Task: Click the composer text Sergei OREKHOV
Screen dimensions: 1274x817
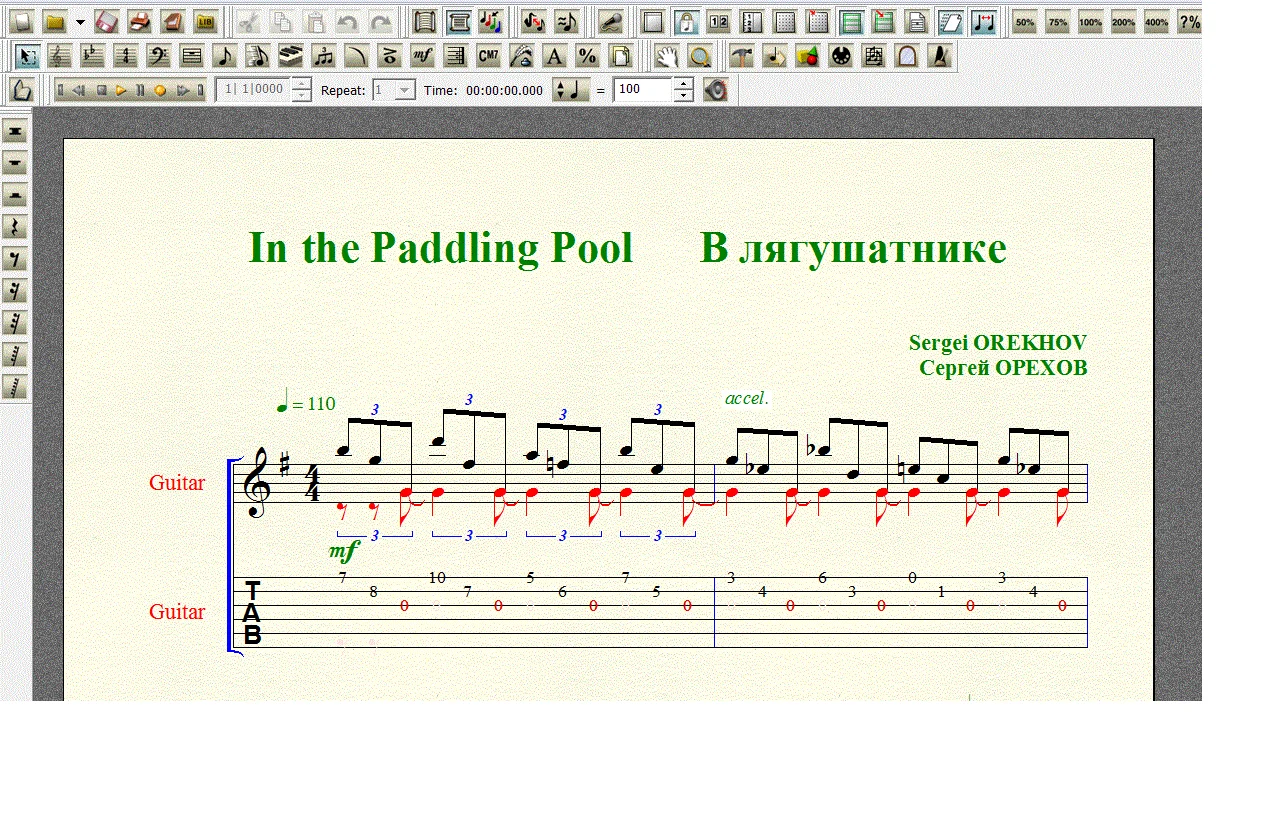Action: coord(998,343)
